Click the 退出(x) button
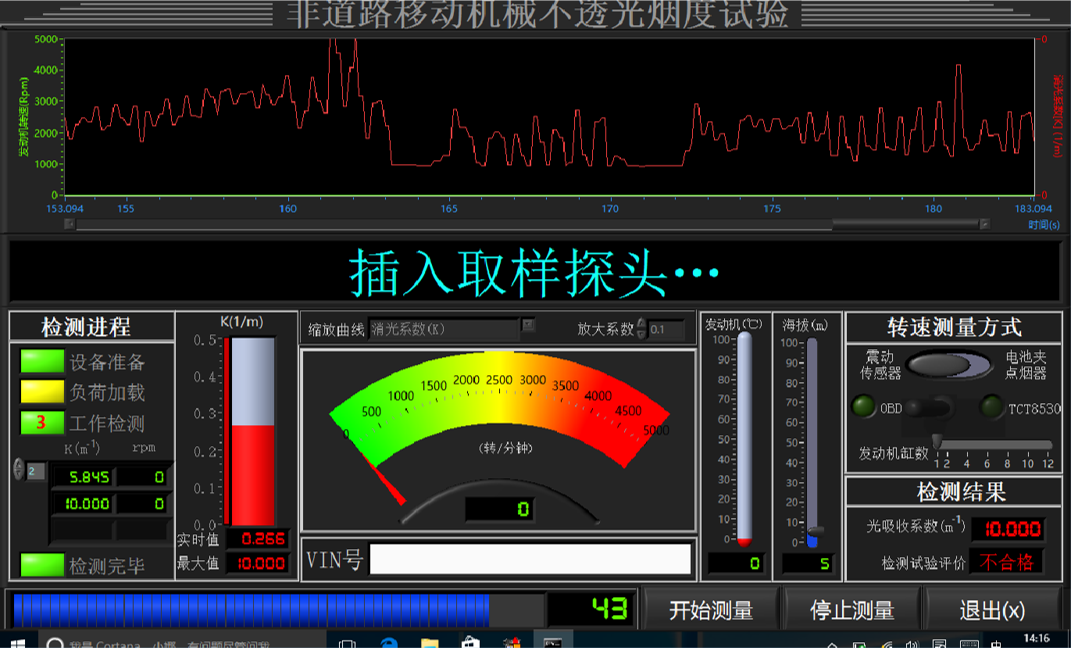Viewport: 1072px width, 649px height. click(x=991, y=610)
